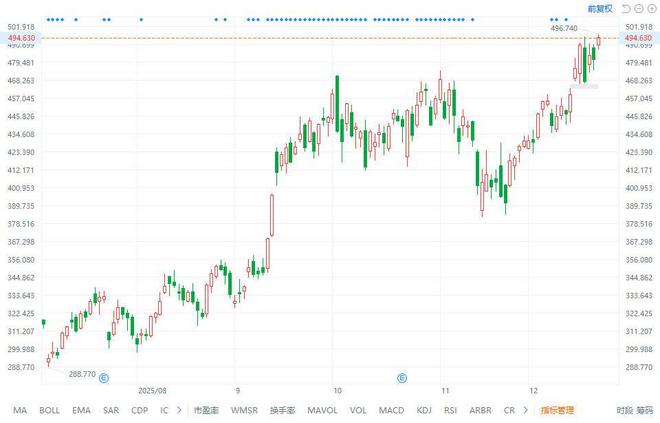
Task: Toggle the EMA overlay indicator
Action: pos(81,410)
